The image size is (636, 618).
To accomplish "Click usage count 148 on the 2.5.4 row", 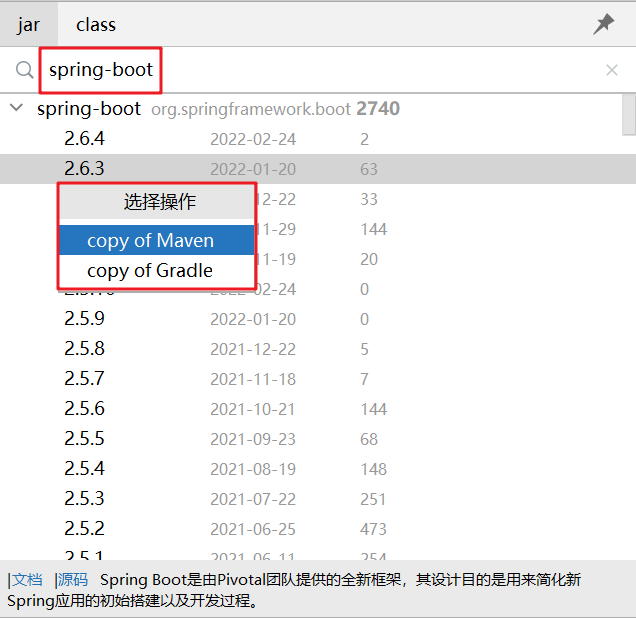I will pos(373,470).
